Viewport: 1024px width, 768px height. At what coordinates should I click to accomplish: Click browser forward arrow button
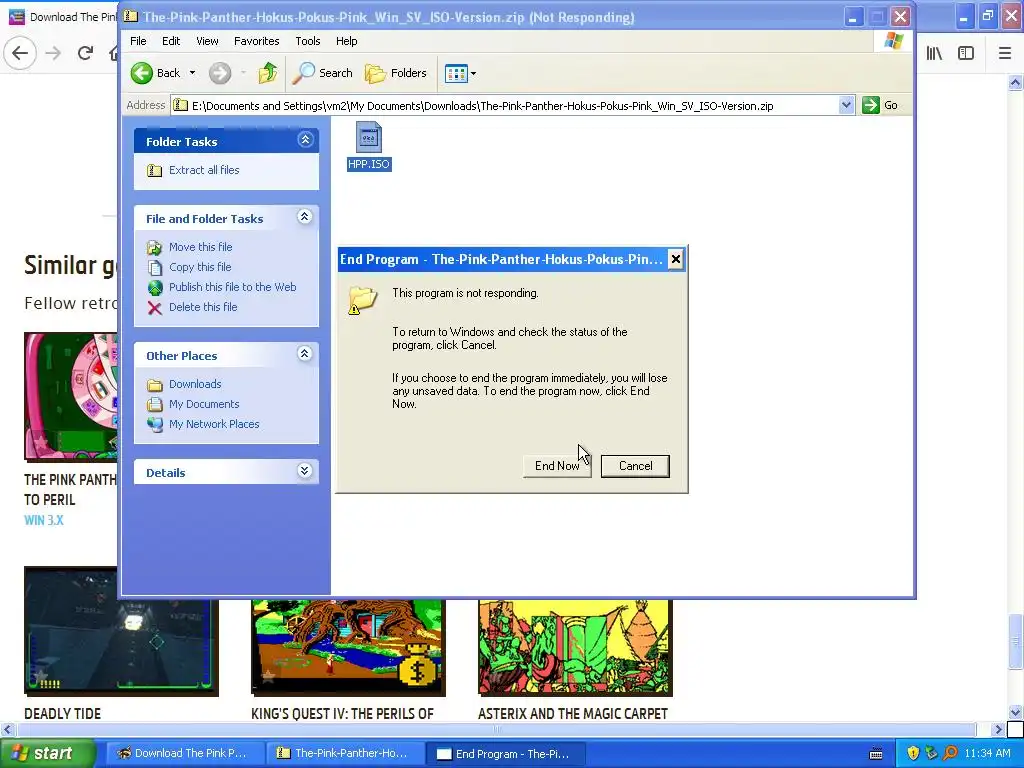tap(54, 53)
